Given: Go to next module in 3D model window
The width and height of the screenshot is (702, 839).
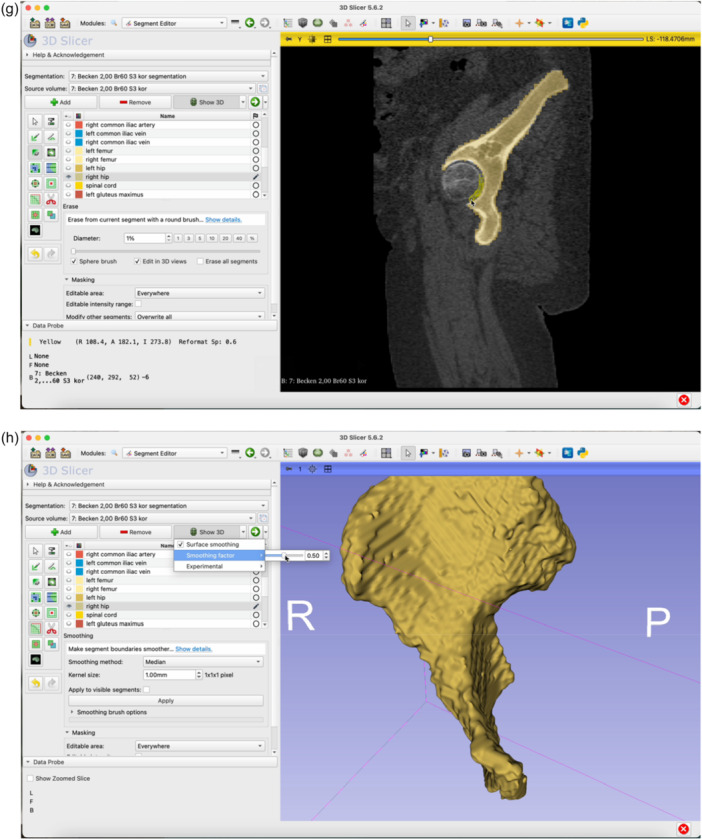Looking at the screenshot, I should [x=265, y=453].
